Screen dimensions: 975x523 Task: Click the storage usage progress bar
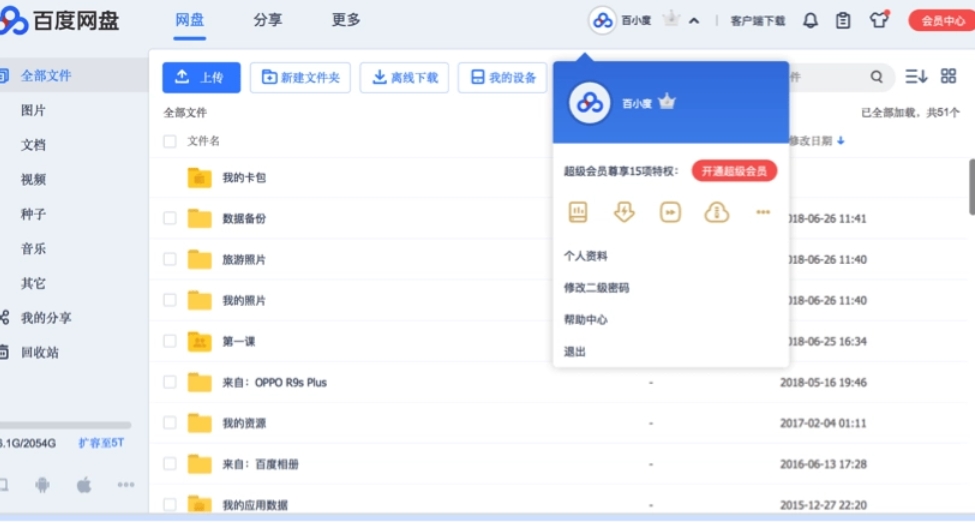click(x=65, y=425)
